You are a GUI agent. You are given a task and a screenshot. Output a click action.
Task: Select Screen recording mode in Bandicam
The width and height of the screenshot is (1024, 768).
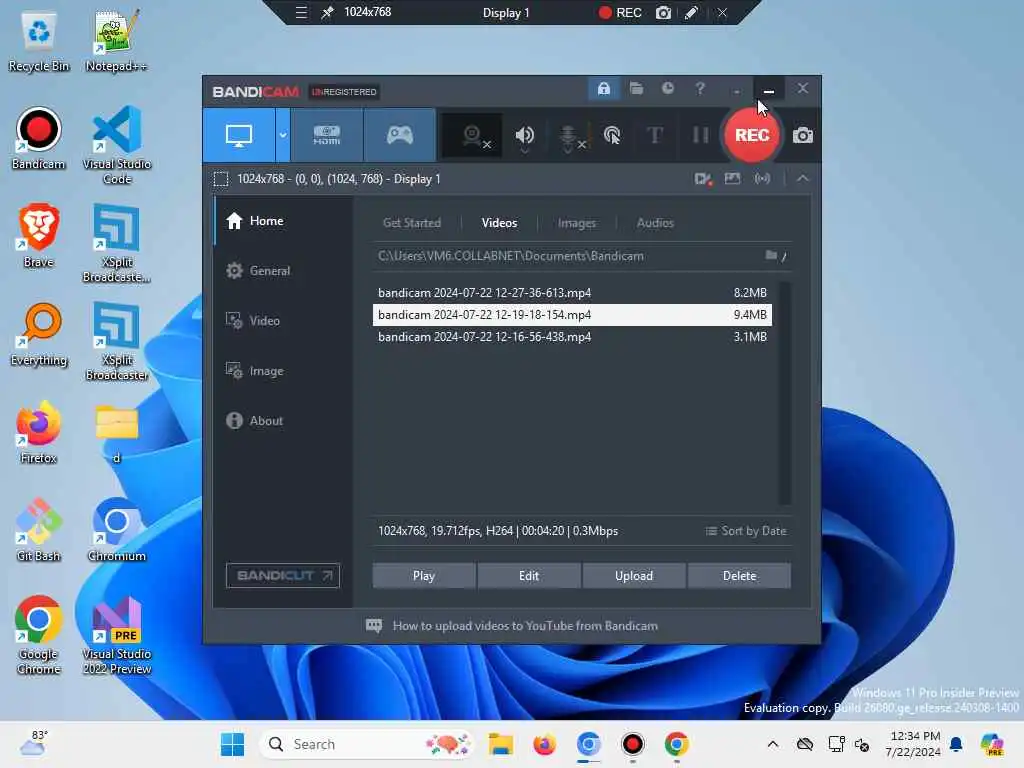pos(239,135)
